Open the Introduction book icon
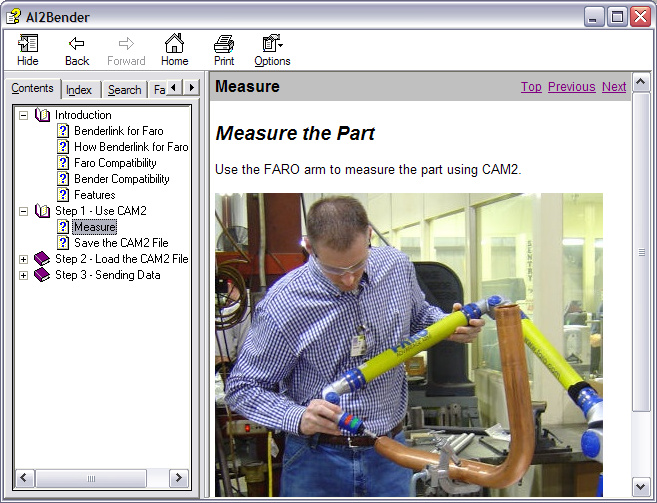This screenshot has height=503, width=657. click(x=42, y=115)
